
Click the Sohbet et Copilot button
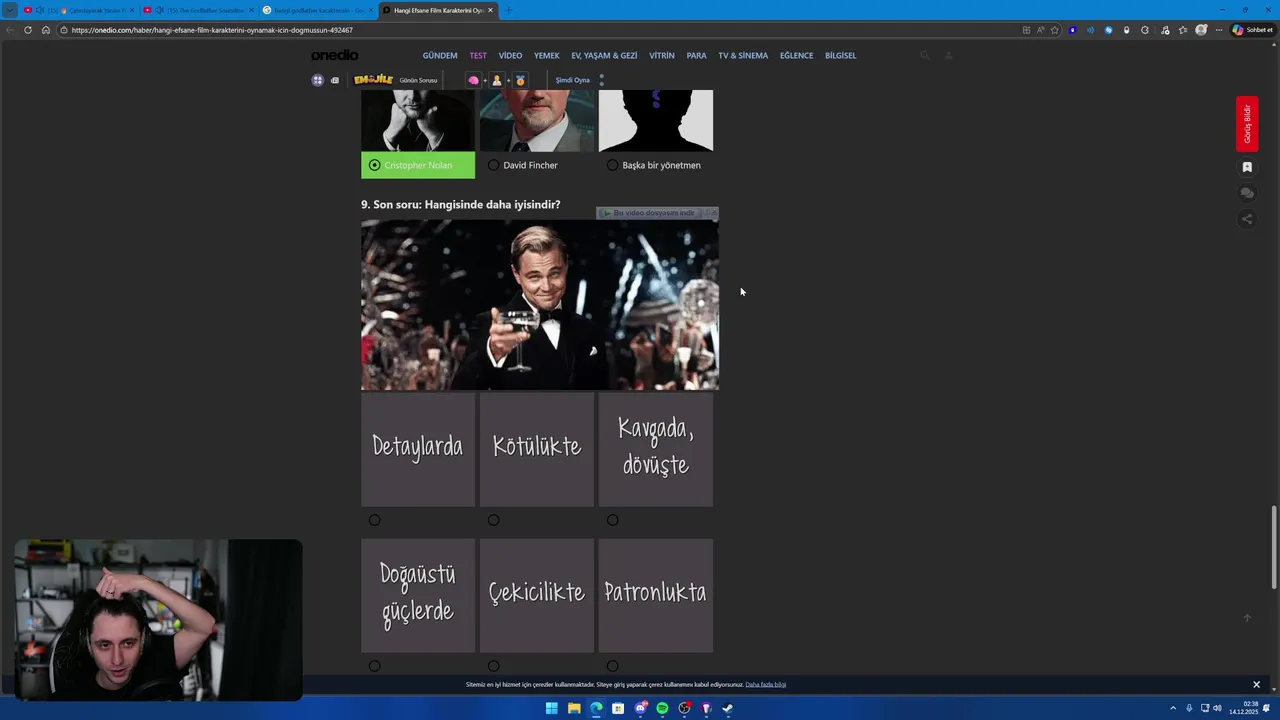1253,30
